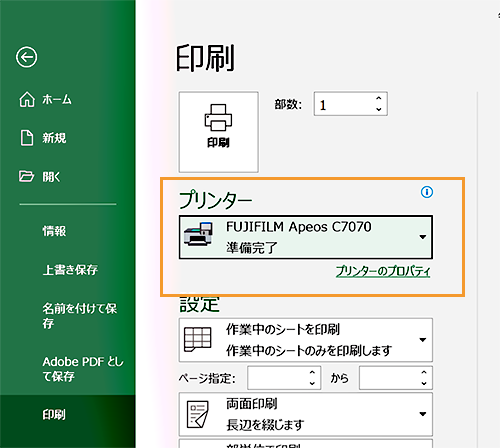This screenshot has height=448, width=500.
Task: Click the new document icon beside 新規
Action: coord(27,138)
